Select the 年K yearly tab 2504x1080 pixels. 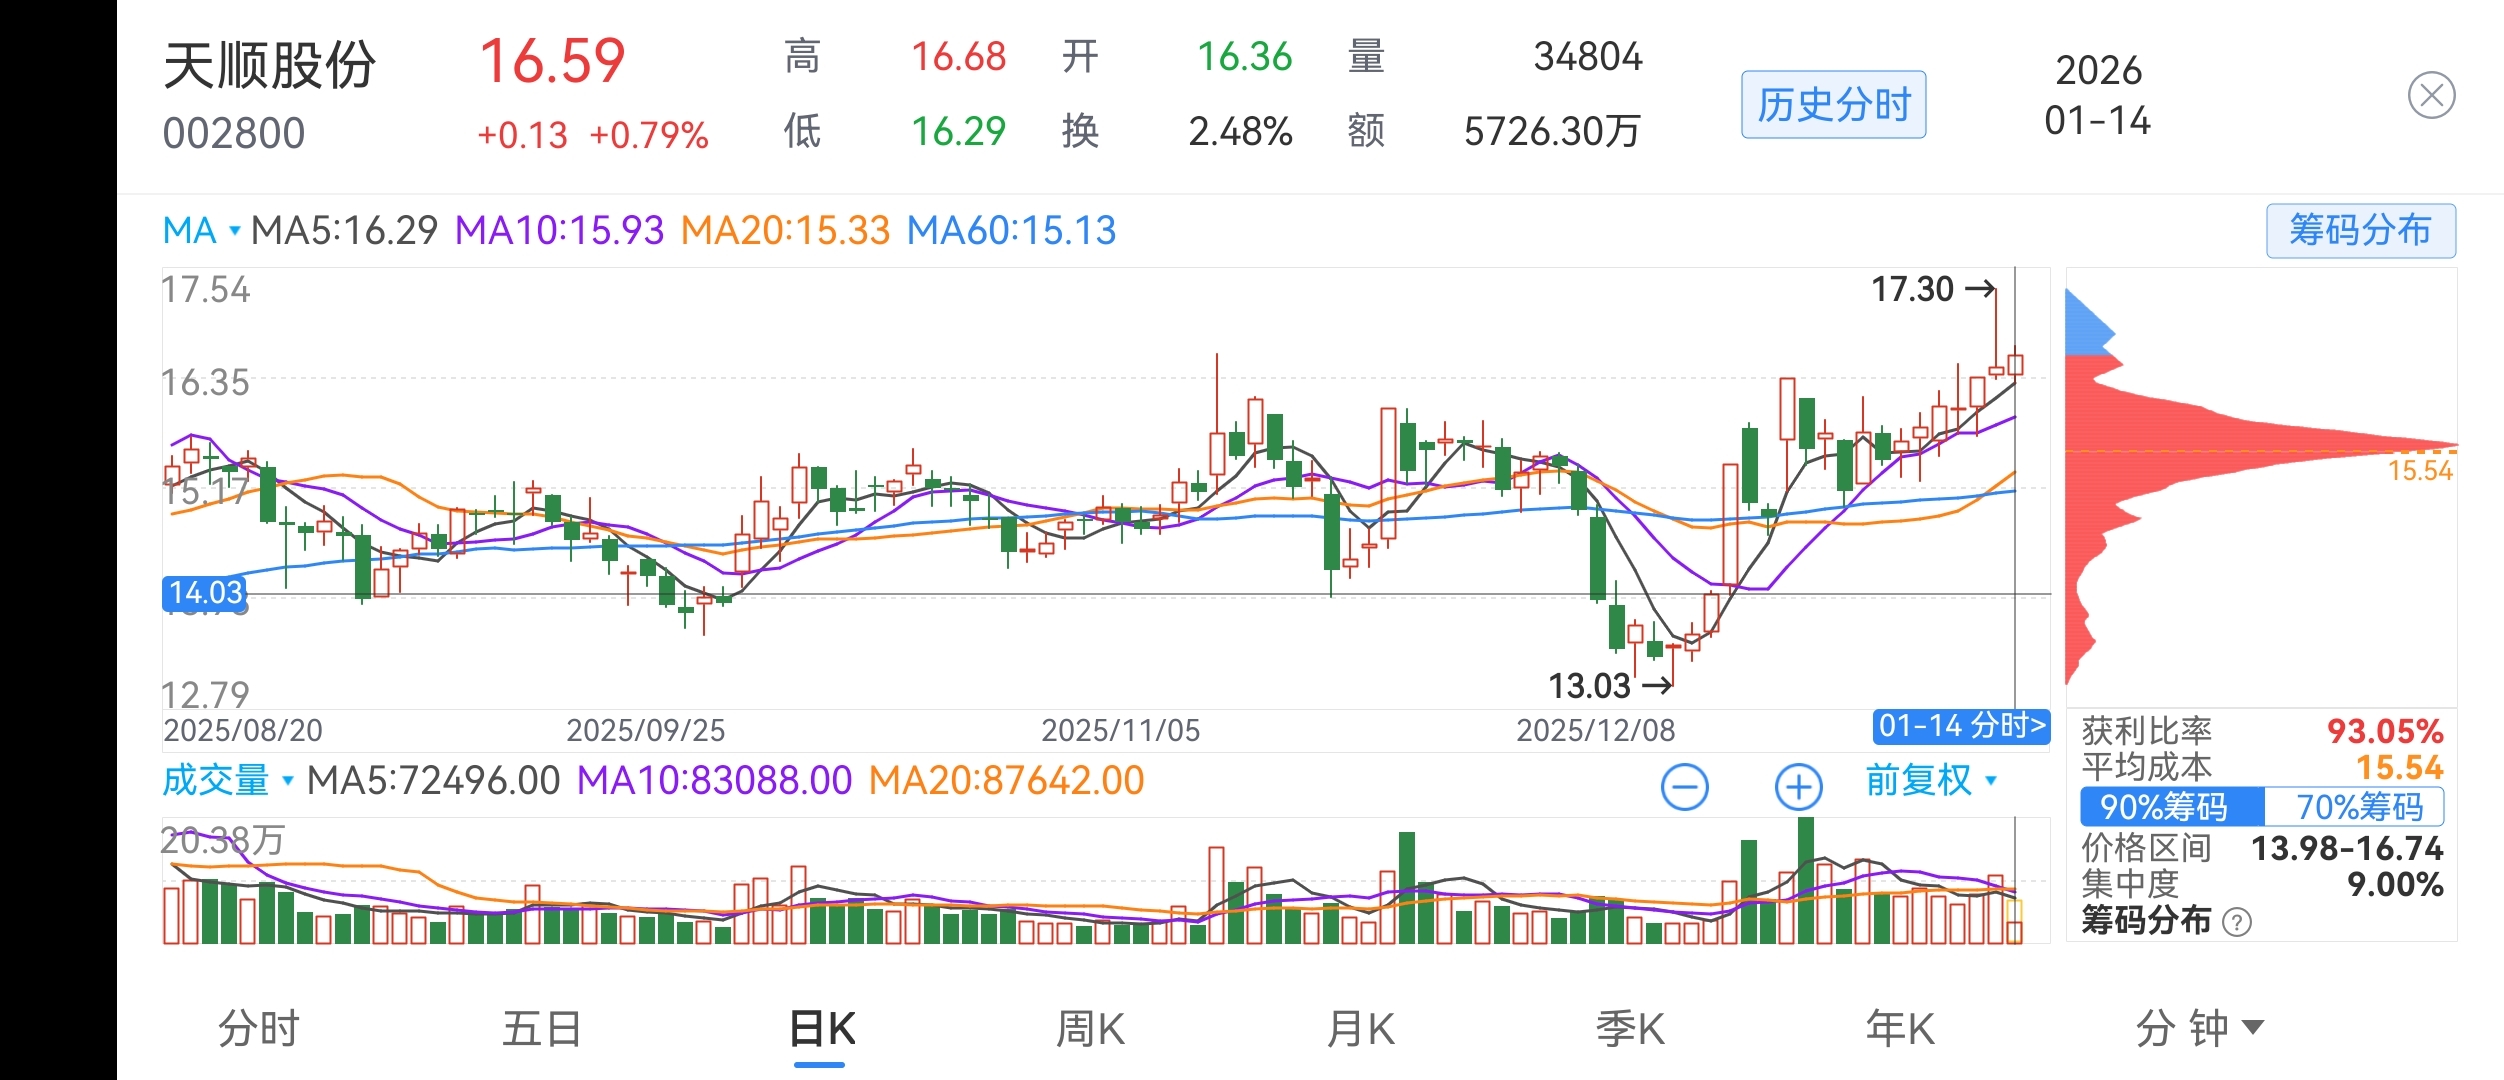click(x=1900, y=1028)
